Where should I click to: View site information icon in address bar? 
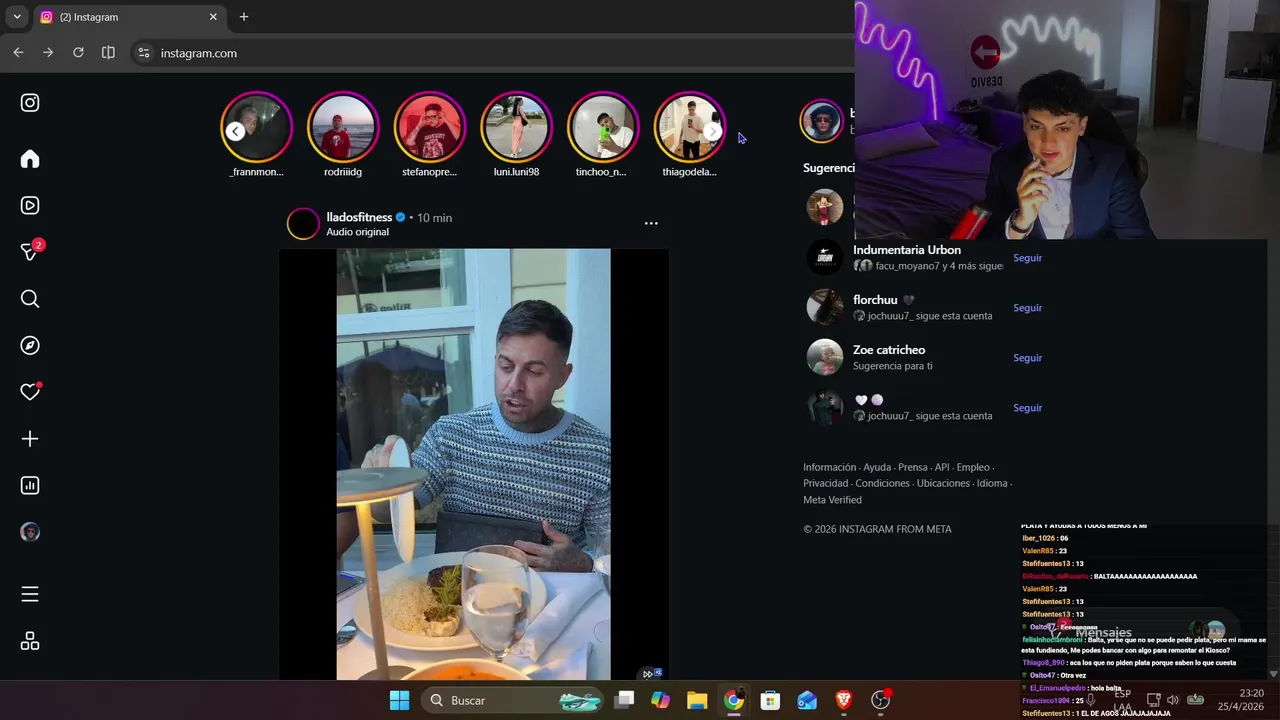143,53
